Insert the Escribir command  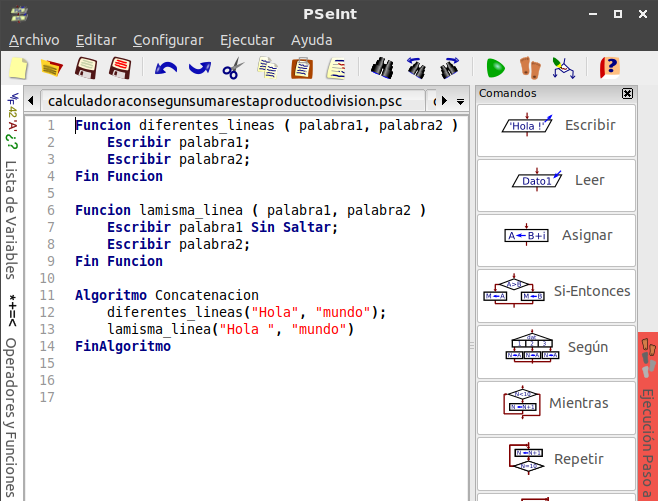556,126
